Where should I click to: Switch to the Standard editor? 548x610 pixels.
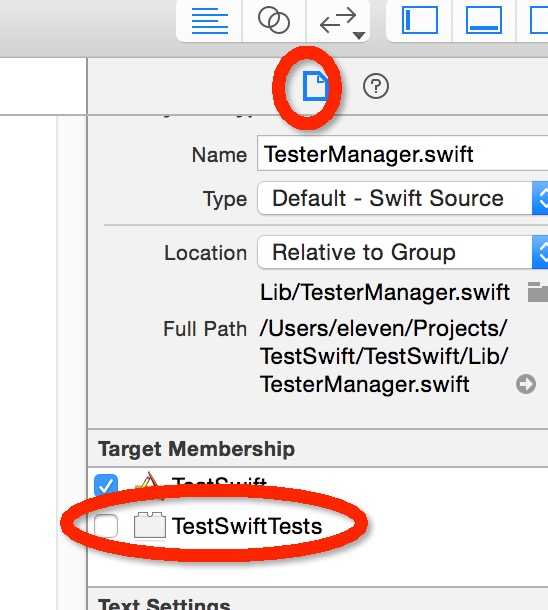pyautogui.click(x=210, y=20)
